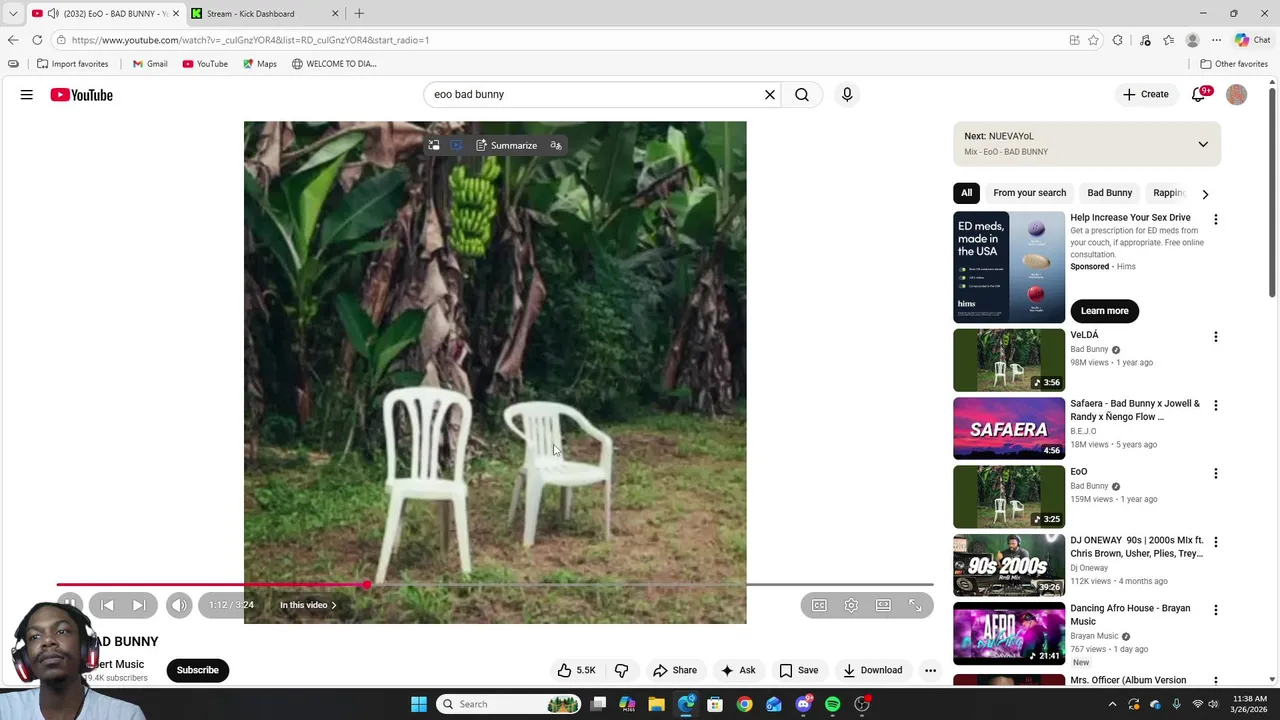Dislike the video
This screenshot has height=720, width=1280.
621,670
